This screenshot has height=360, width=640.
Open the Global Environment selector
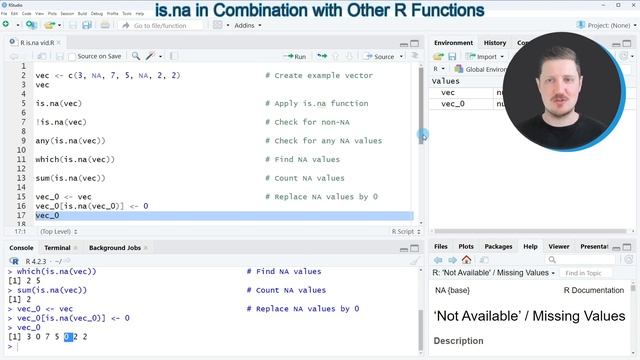point(481,69)
